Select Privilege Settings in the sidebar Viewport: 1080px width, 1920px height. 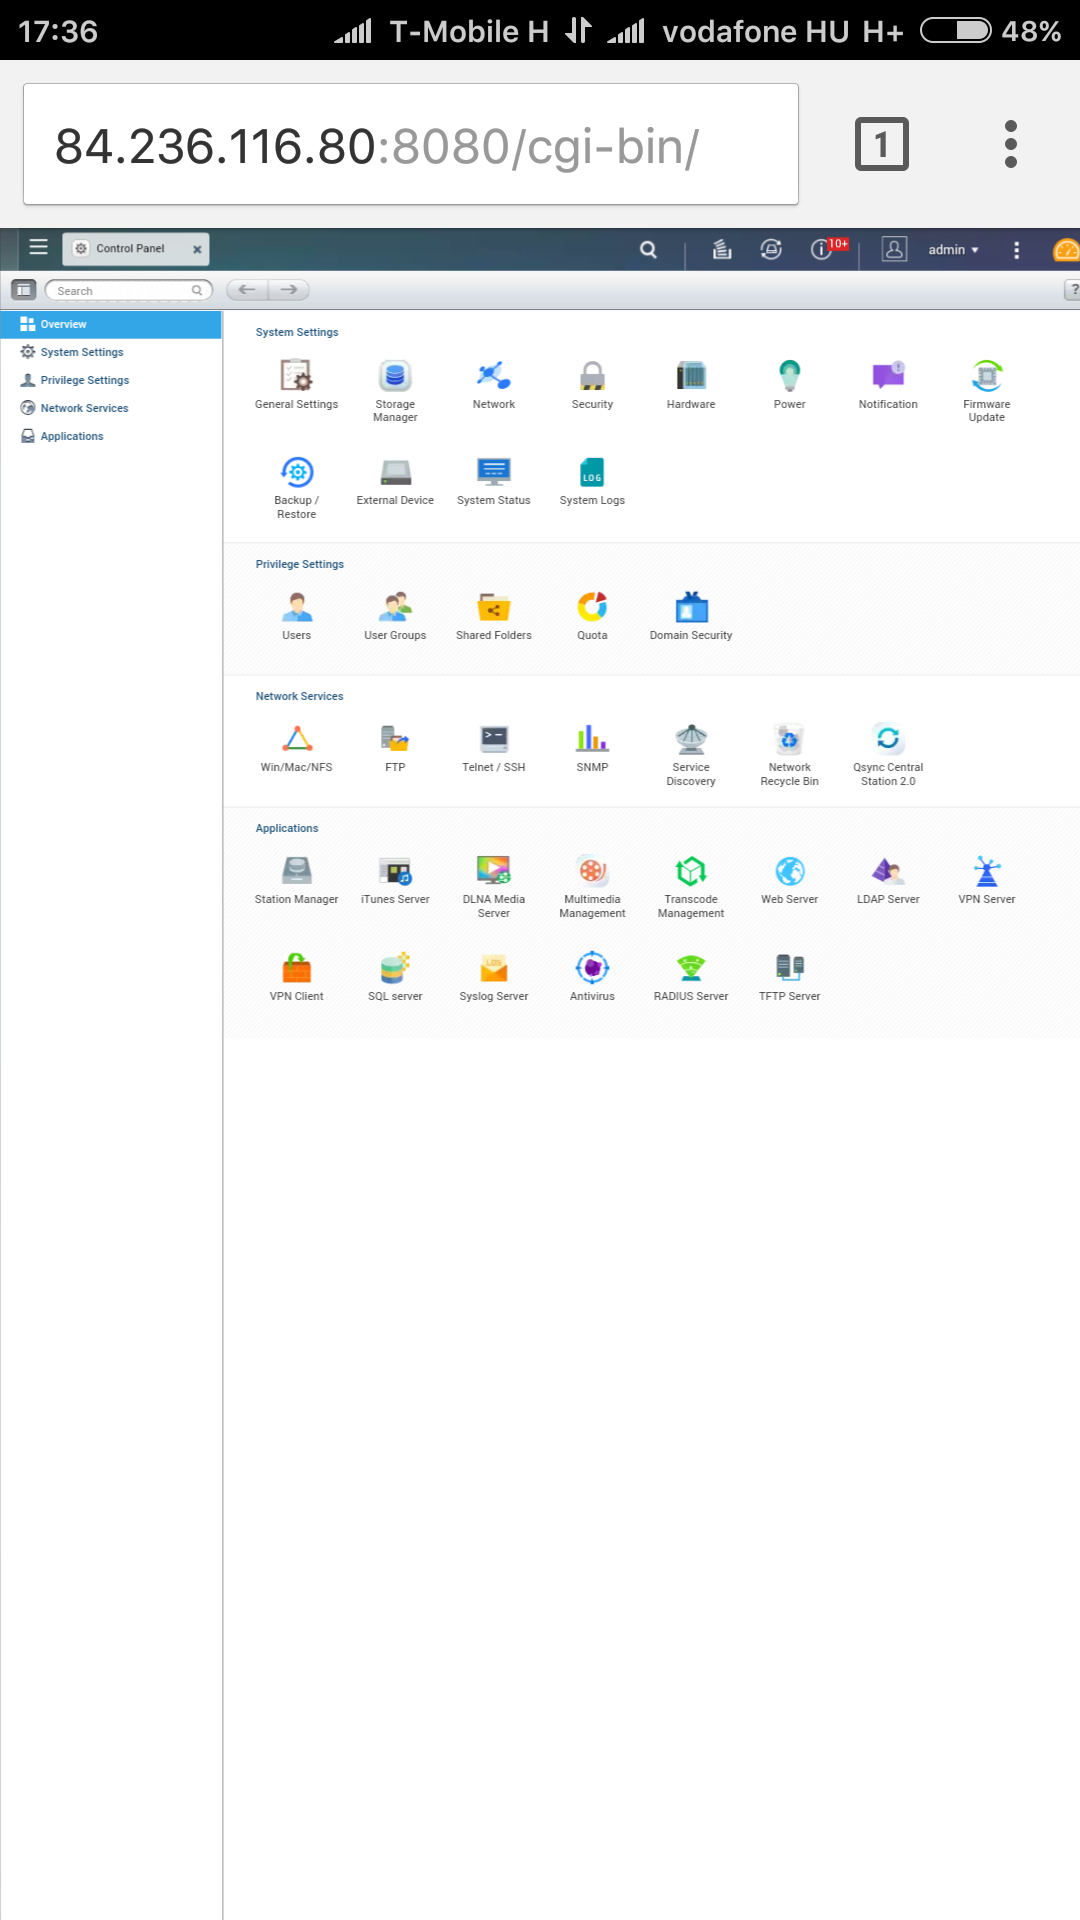(85, 380)
